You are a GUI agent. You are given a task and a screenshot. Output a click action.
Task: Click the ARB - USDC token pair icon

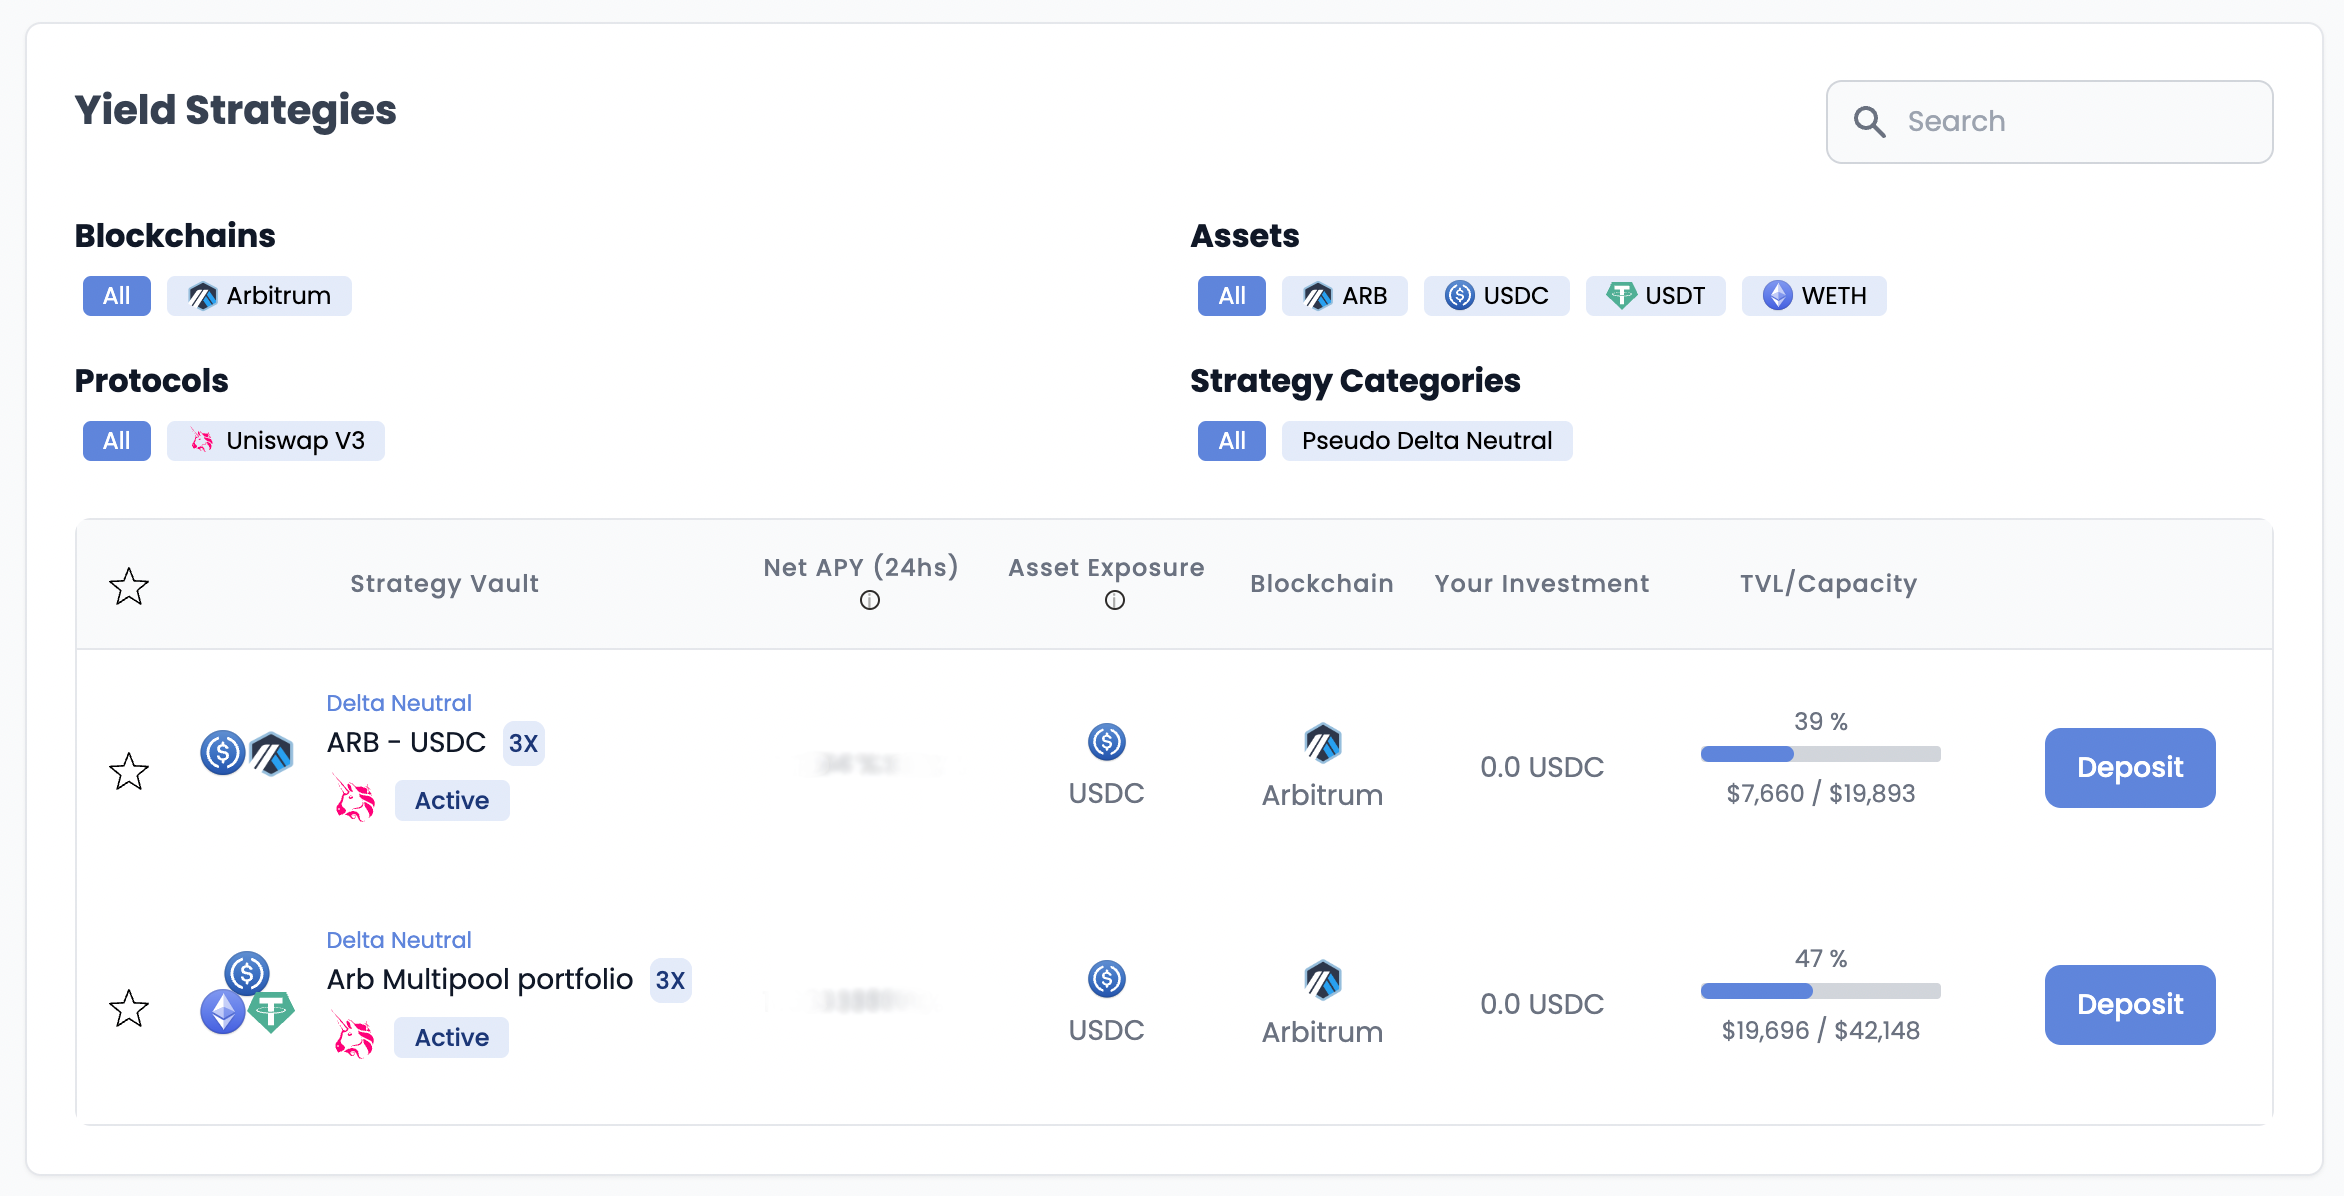coord(246,753)
